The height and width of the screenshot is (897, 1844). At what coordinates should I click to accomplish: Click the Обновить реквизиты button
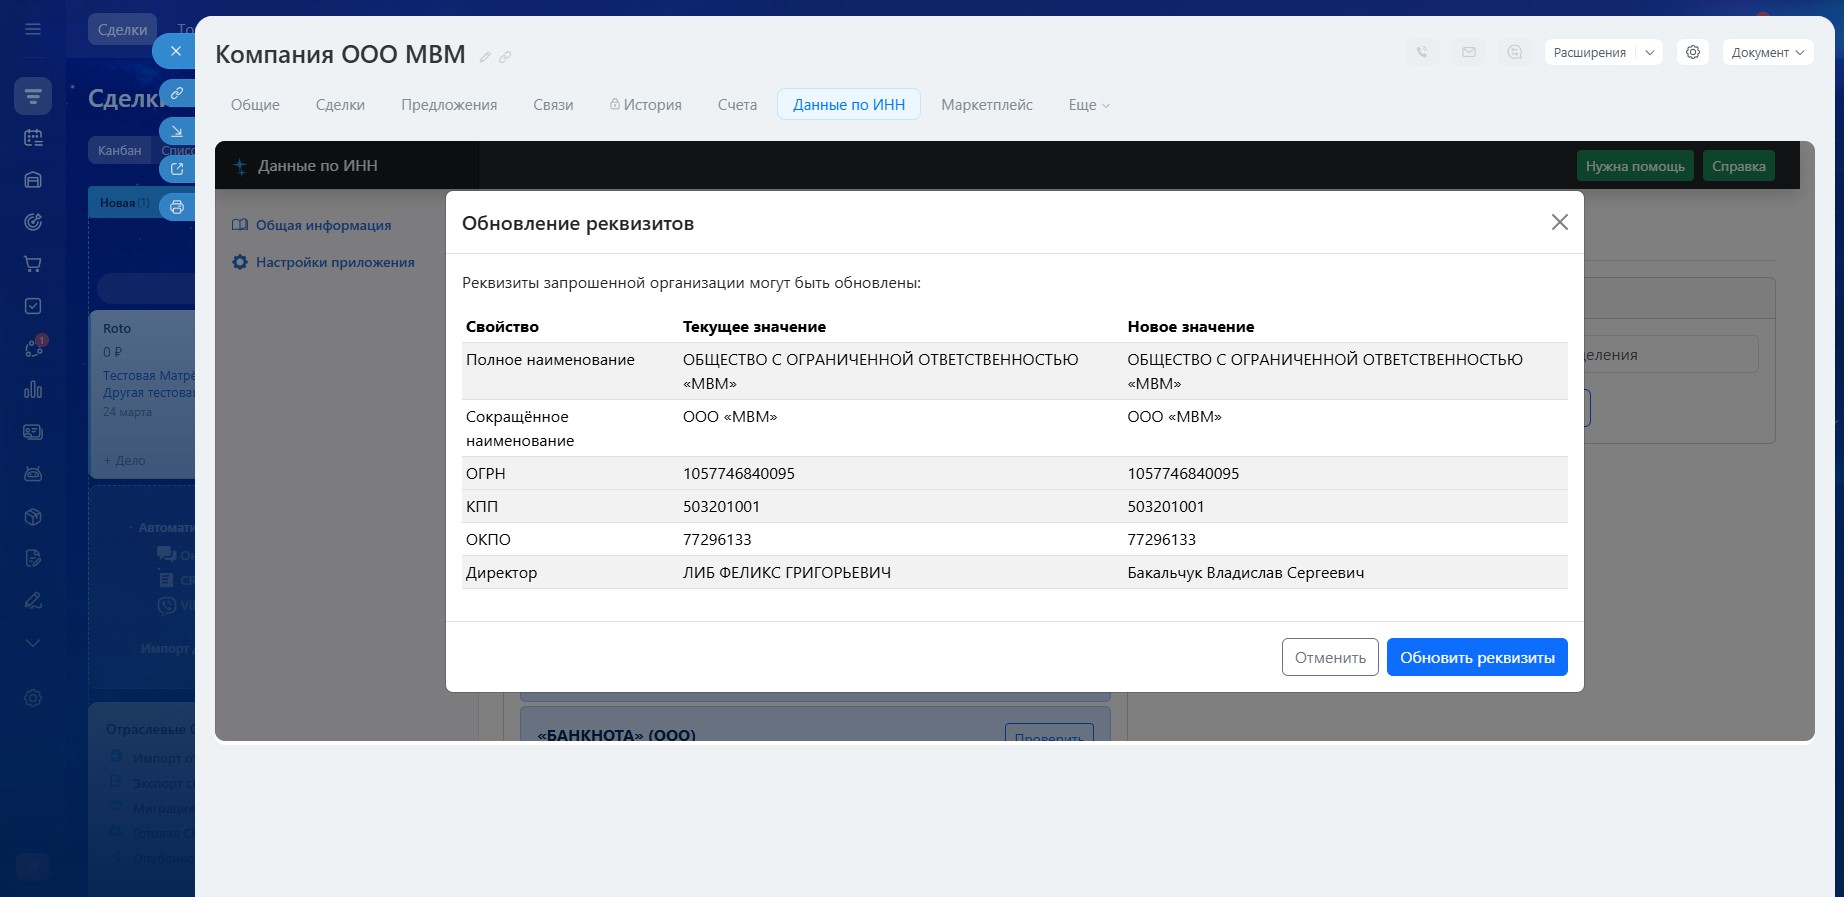[x=1476, y=657]
